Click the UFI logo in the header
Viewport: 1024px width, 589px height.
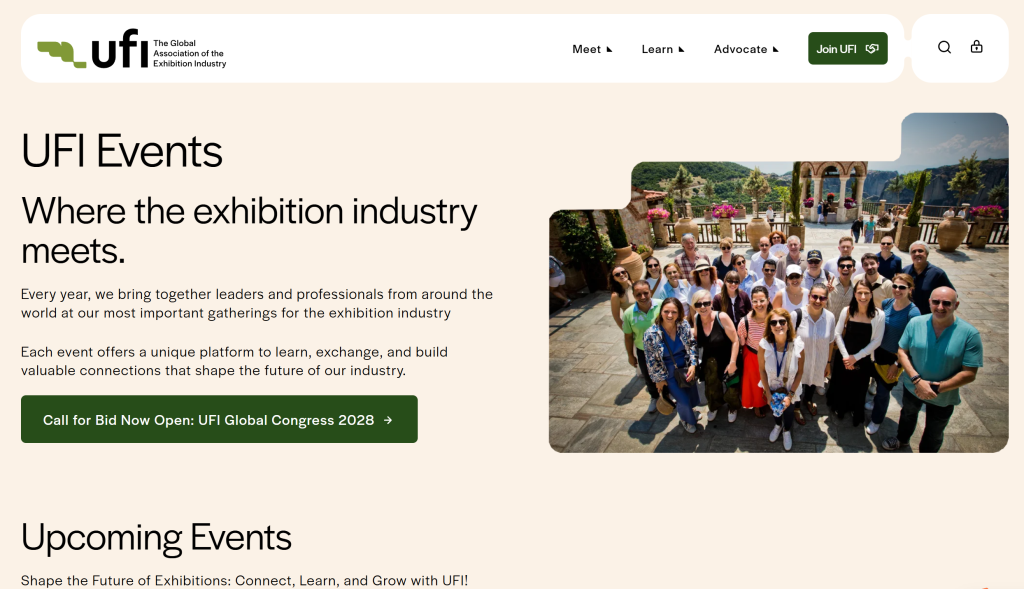click(120, 49)
